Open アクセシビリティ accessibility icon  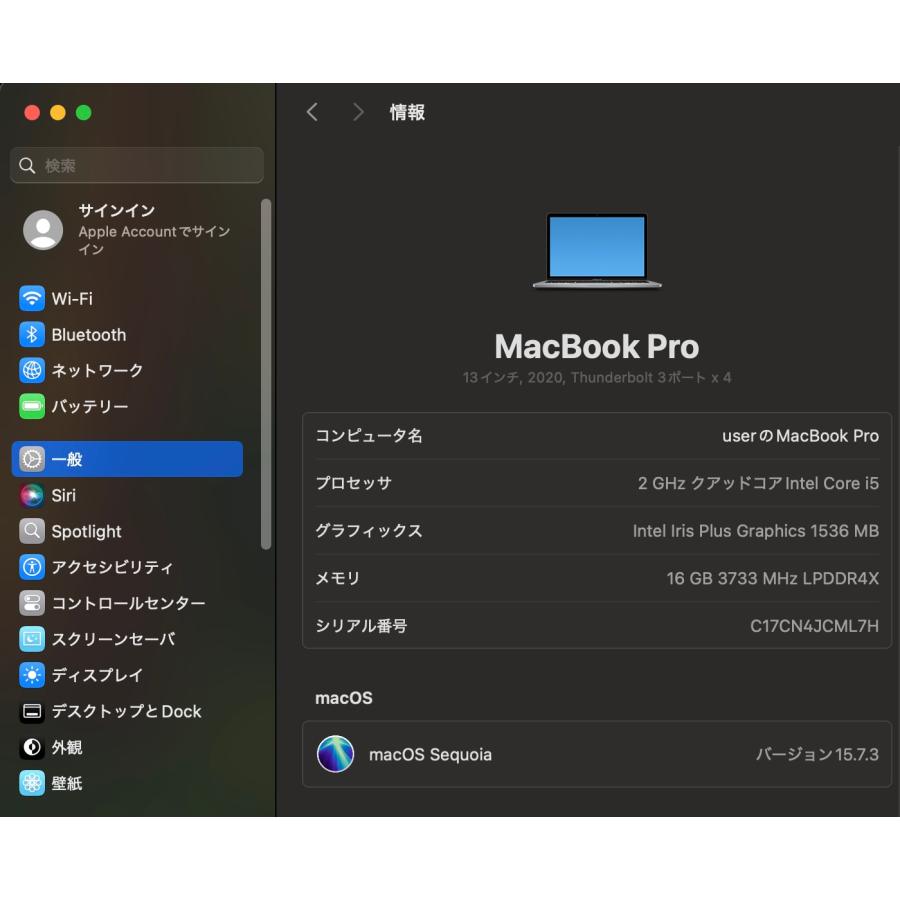tap(32, 567)
